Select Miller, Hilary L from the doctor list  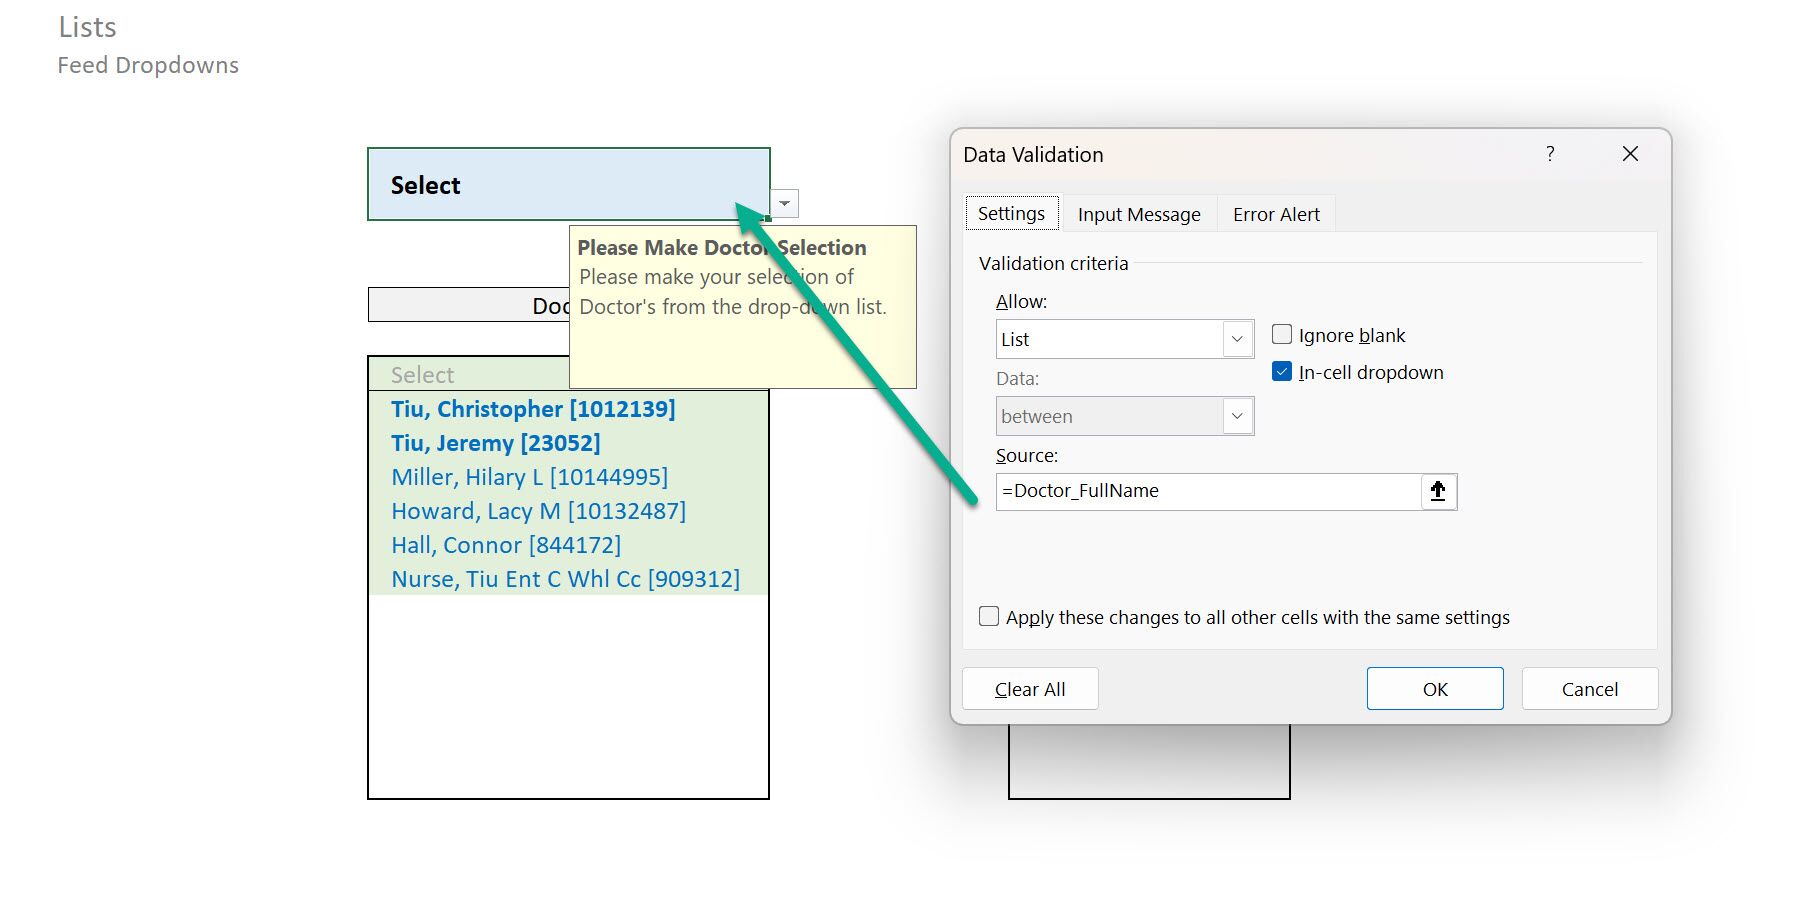point(529,477)
